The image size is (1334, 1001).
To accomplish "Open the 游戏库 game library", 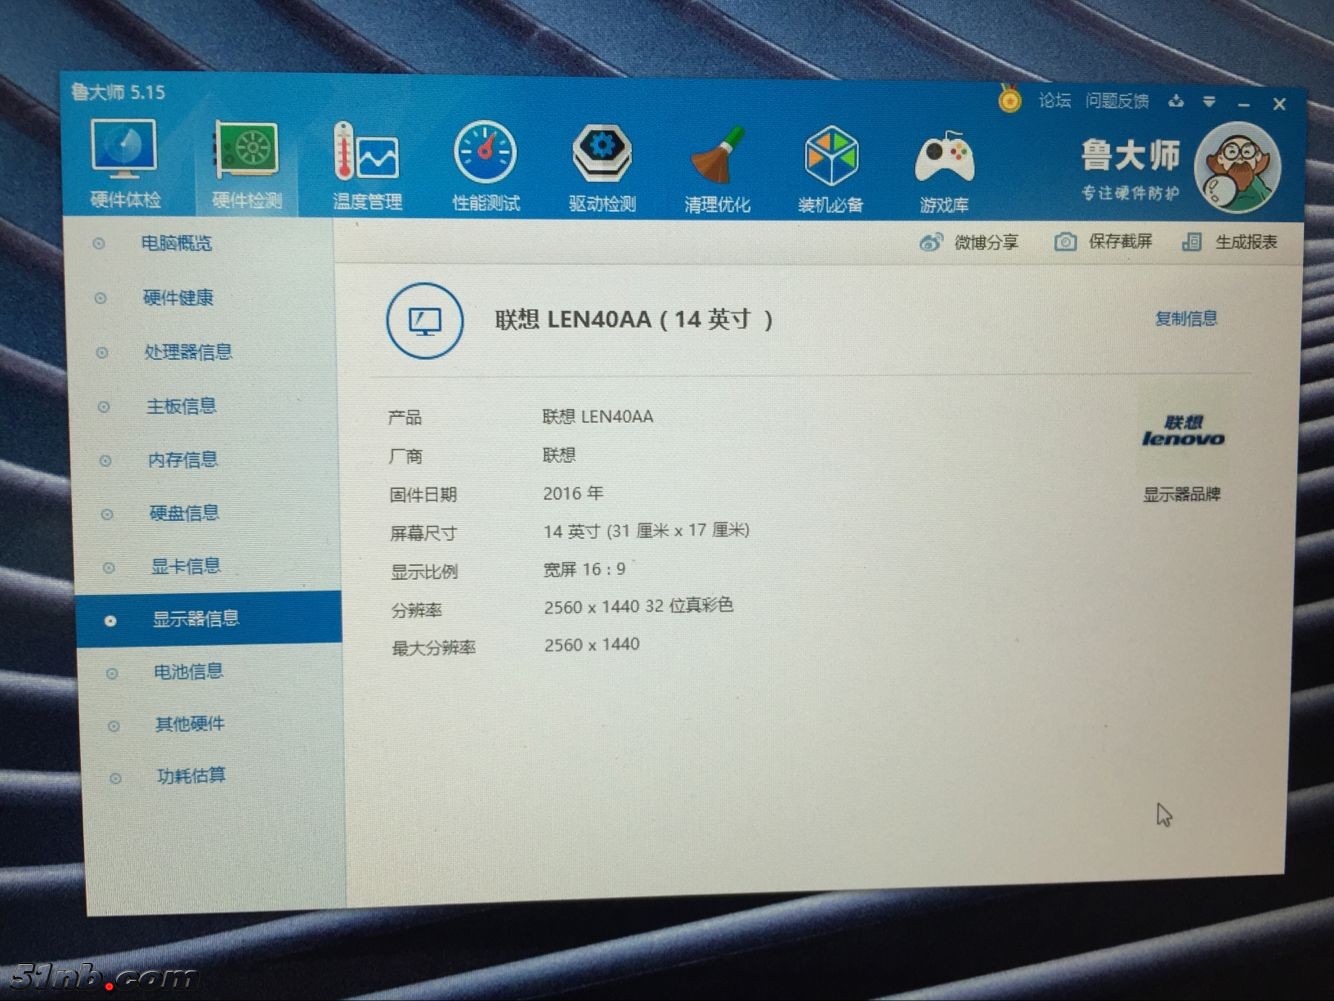I will 944,170.
